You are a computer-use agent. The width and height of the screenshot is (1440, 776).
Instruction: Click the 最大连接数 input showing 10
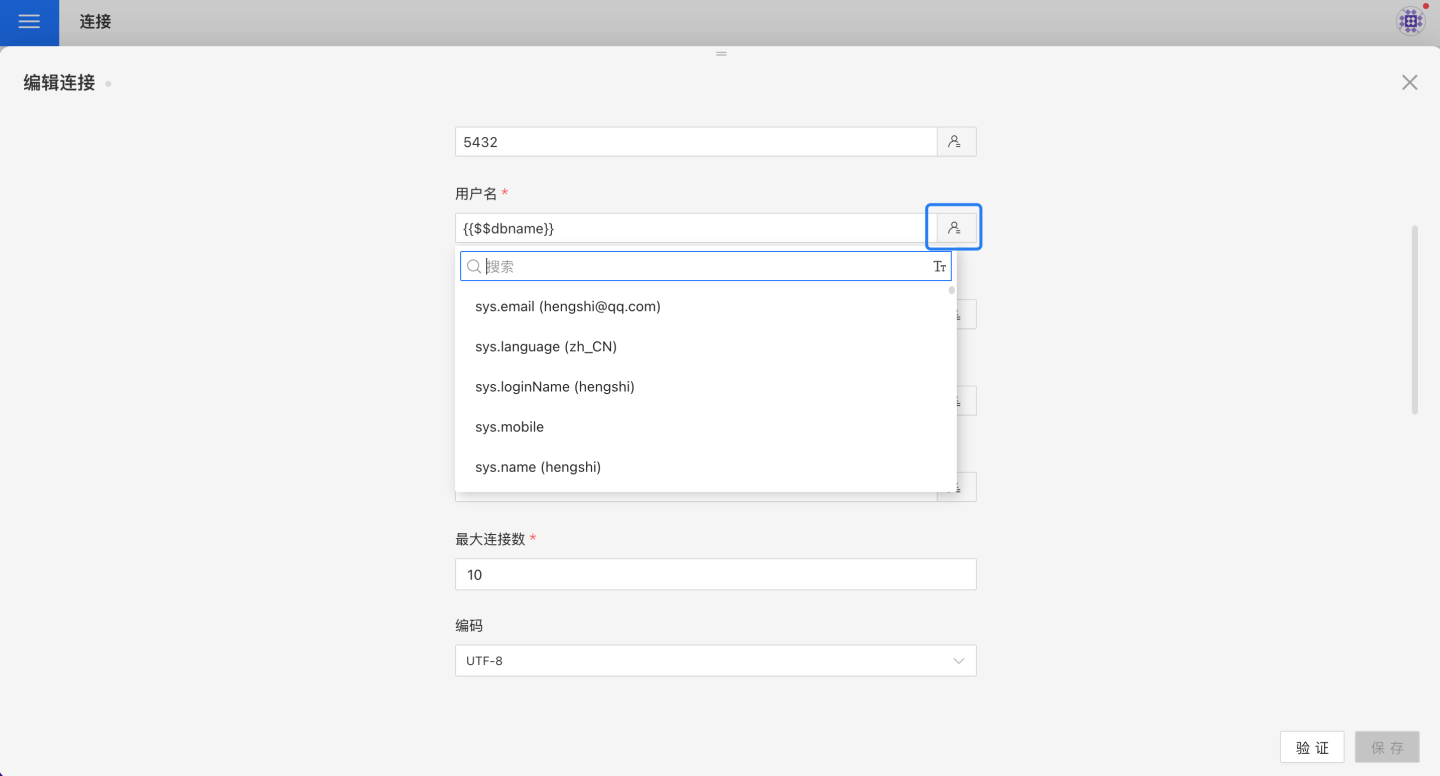[715, 575]
